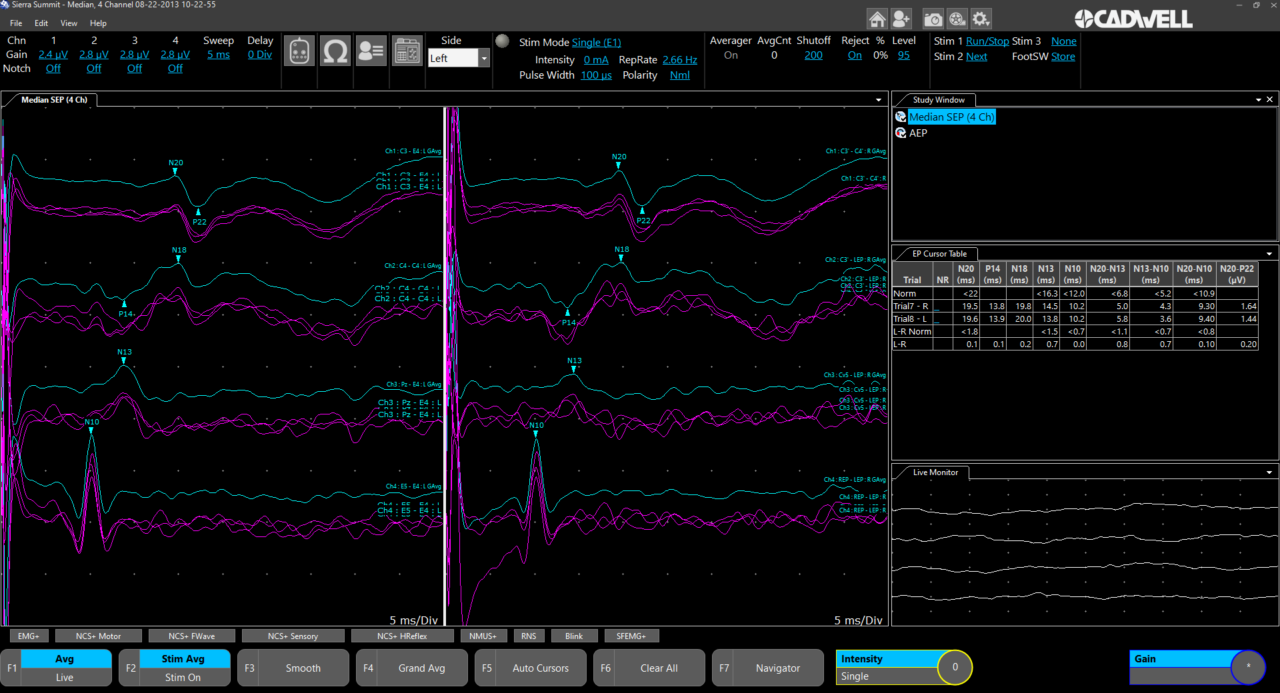The image size is (1280, 693).
Task: Select the stimulator remote control icon
Action: coord(299,50)
